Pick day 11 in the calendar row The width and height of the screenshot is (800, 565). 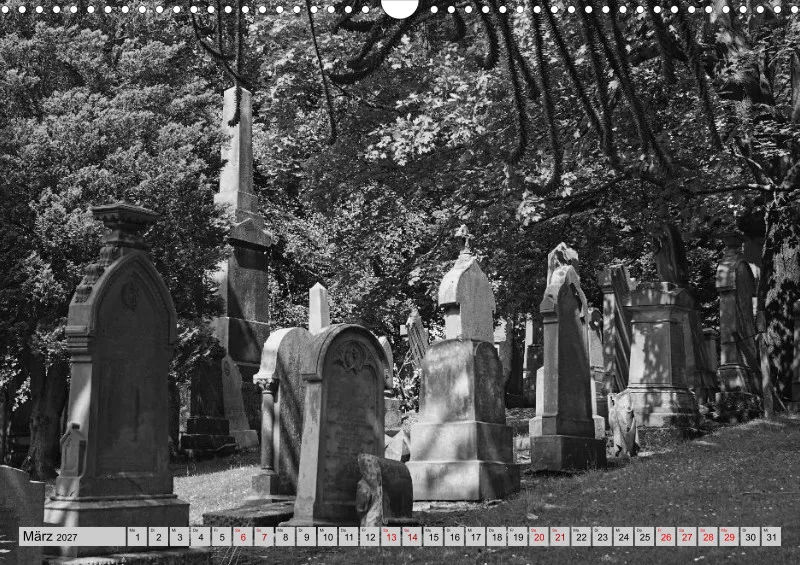pos(348,537)
